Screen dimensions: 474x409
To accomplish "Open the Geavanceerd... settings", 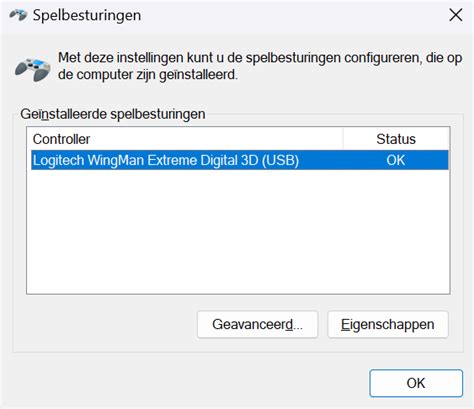I will point(257,324).
